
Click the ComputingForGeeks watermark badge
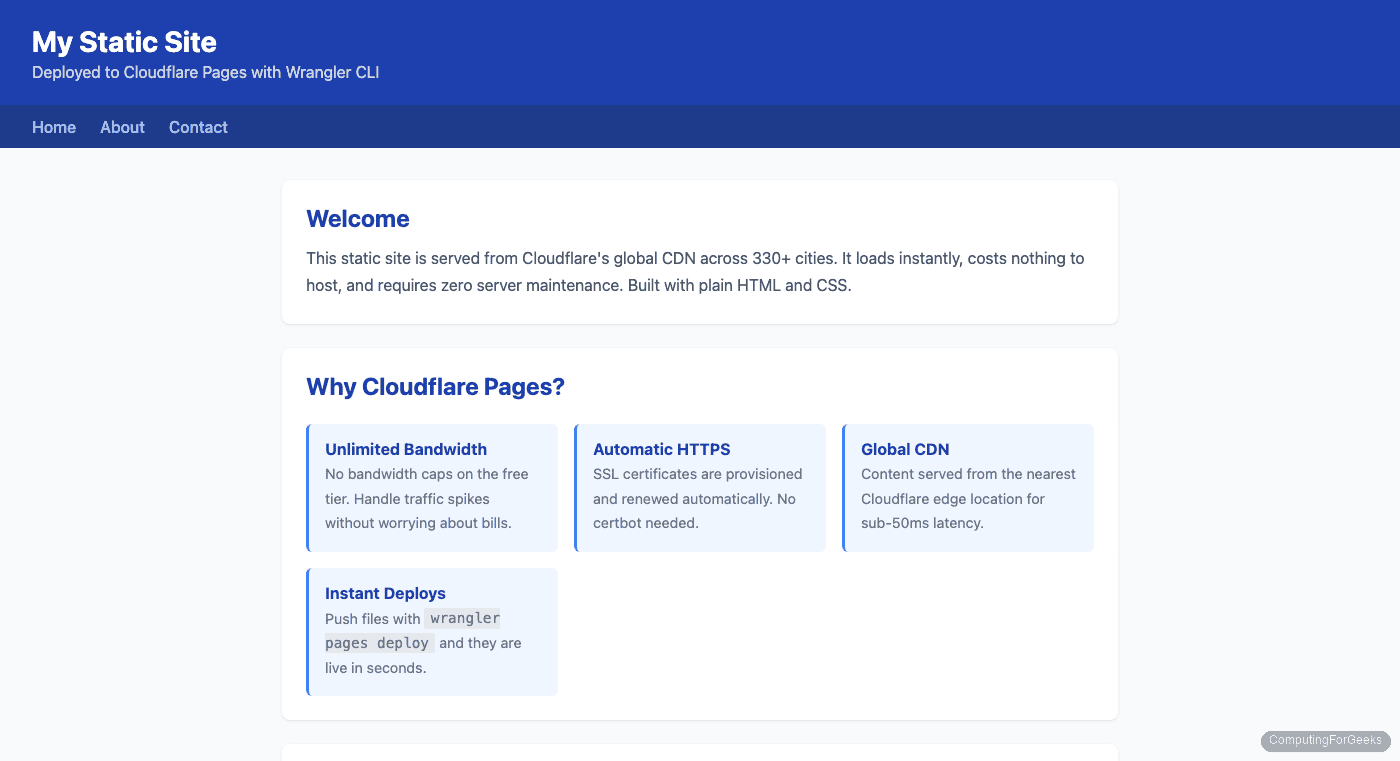tap(1324, 740)
